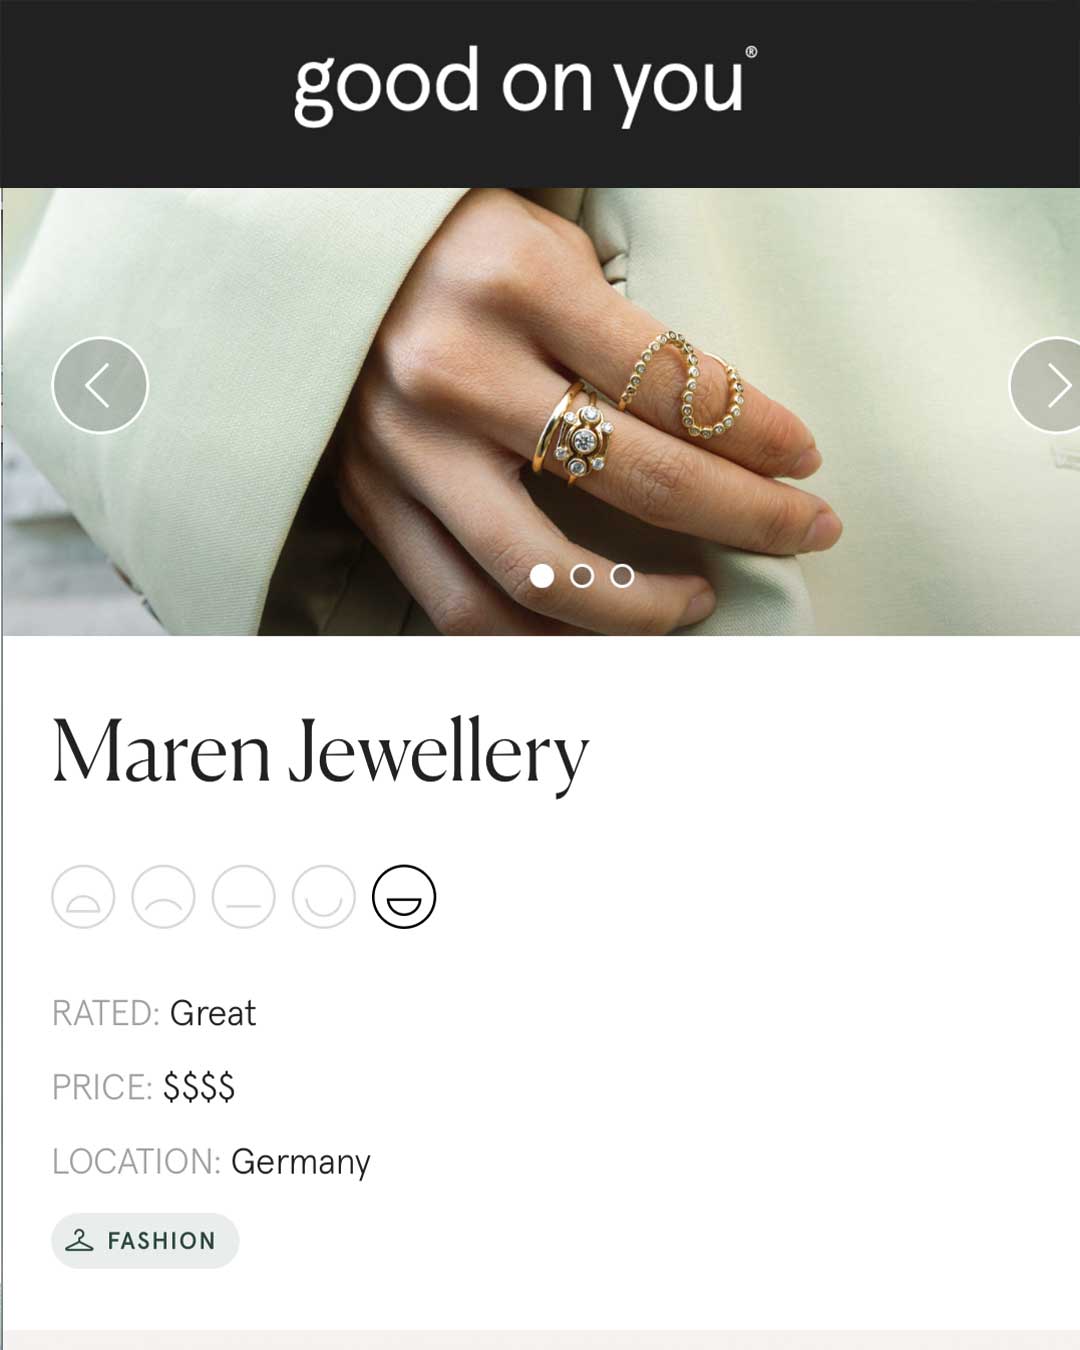This screenshot has width=1080, height=1350.
Task: Click the black header bar
Action: 540,94
